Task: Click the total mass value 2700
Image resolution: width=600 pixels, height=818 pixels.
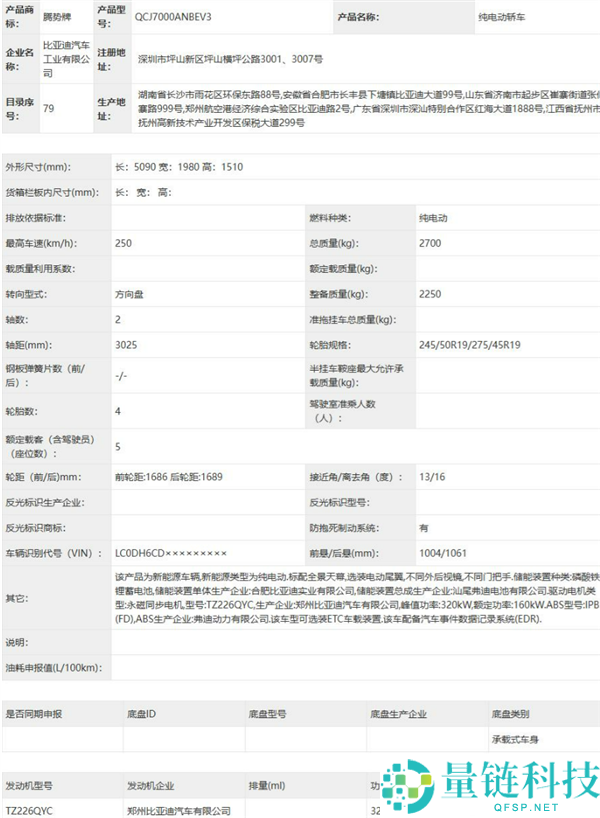Action: tap(430, 243)
